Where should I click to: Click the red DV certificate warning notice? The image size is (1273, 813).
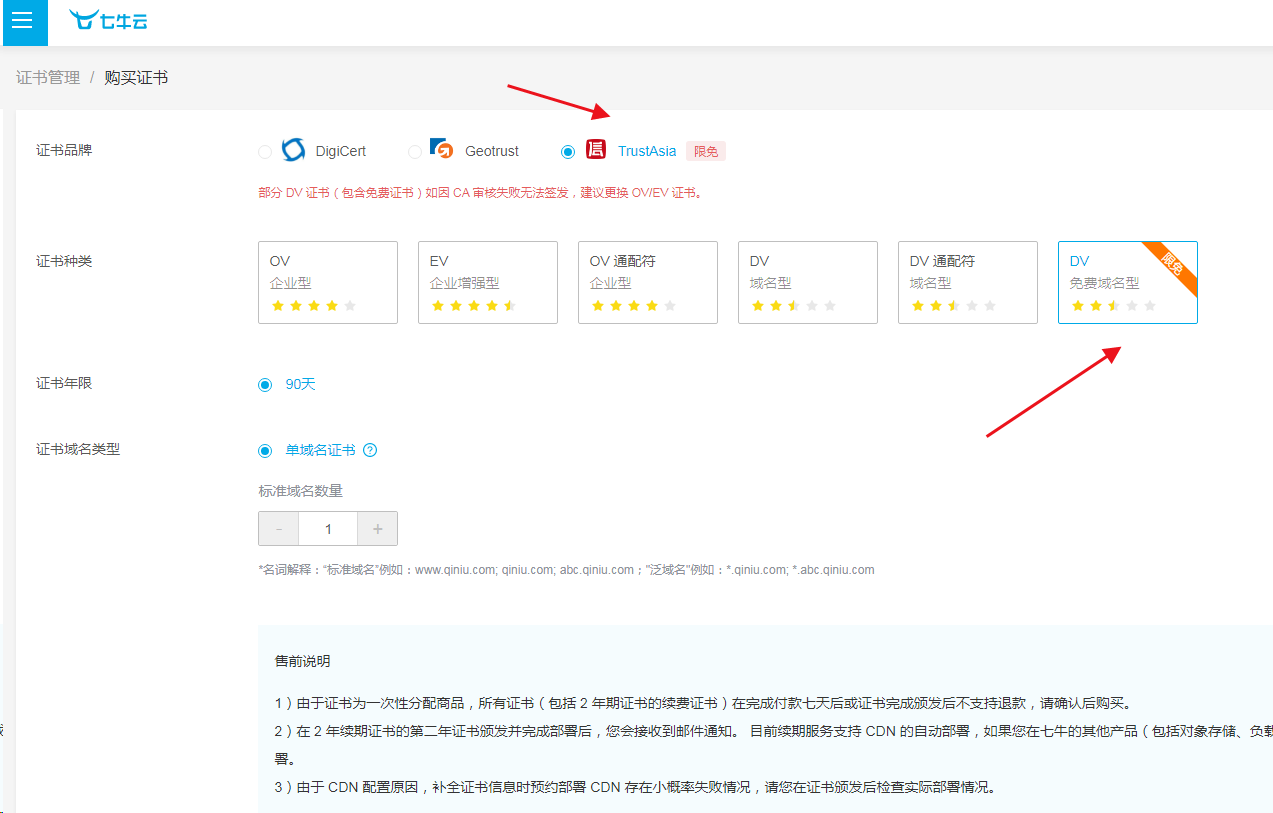480,193
